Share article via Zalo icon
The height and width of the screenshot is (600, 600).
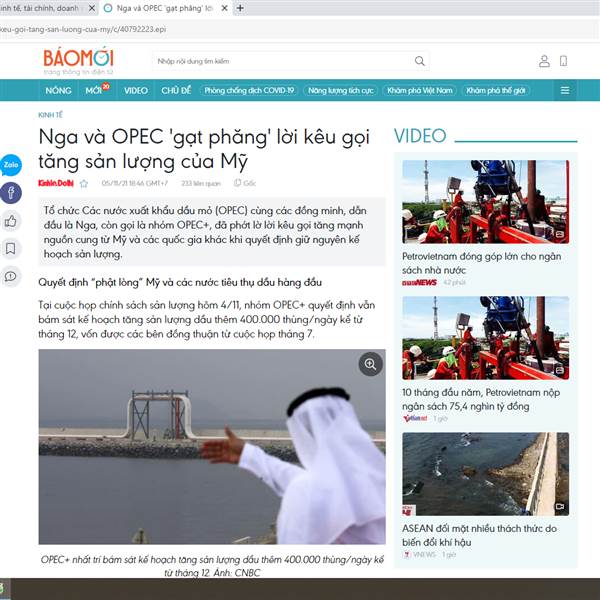(x=11, y=165)
